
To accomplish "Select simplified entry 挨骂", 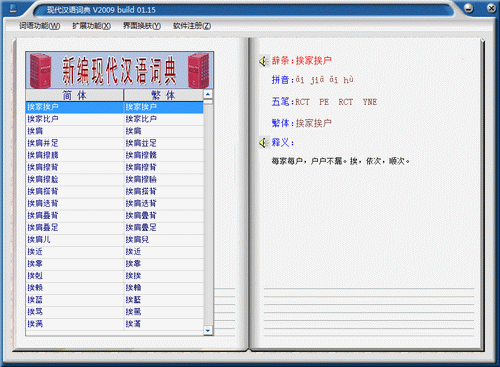I will click(75, 312).
